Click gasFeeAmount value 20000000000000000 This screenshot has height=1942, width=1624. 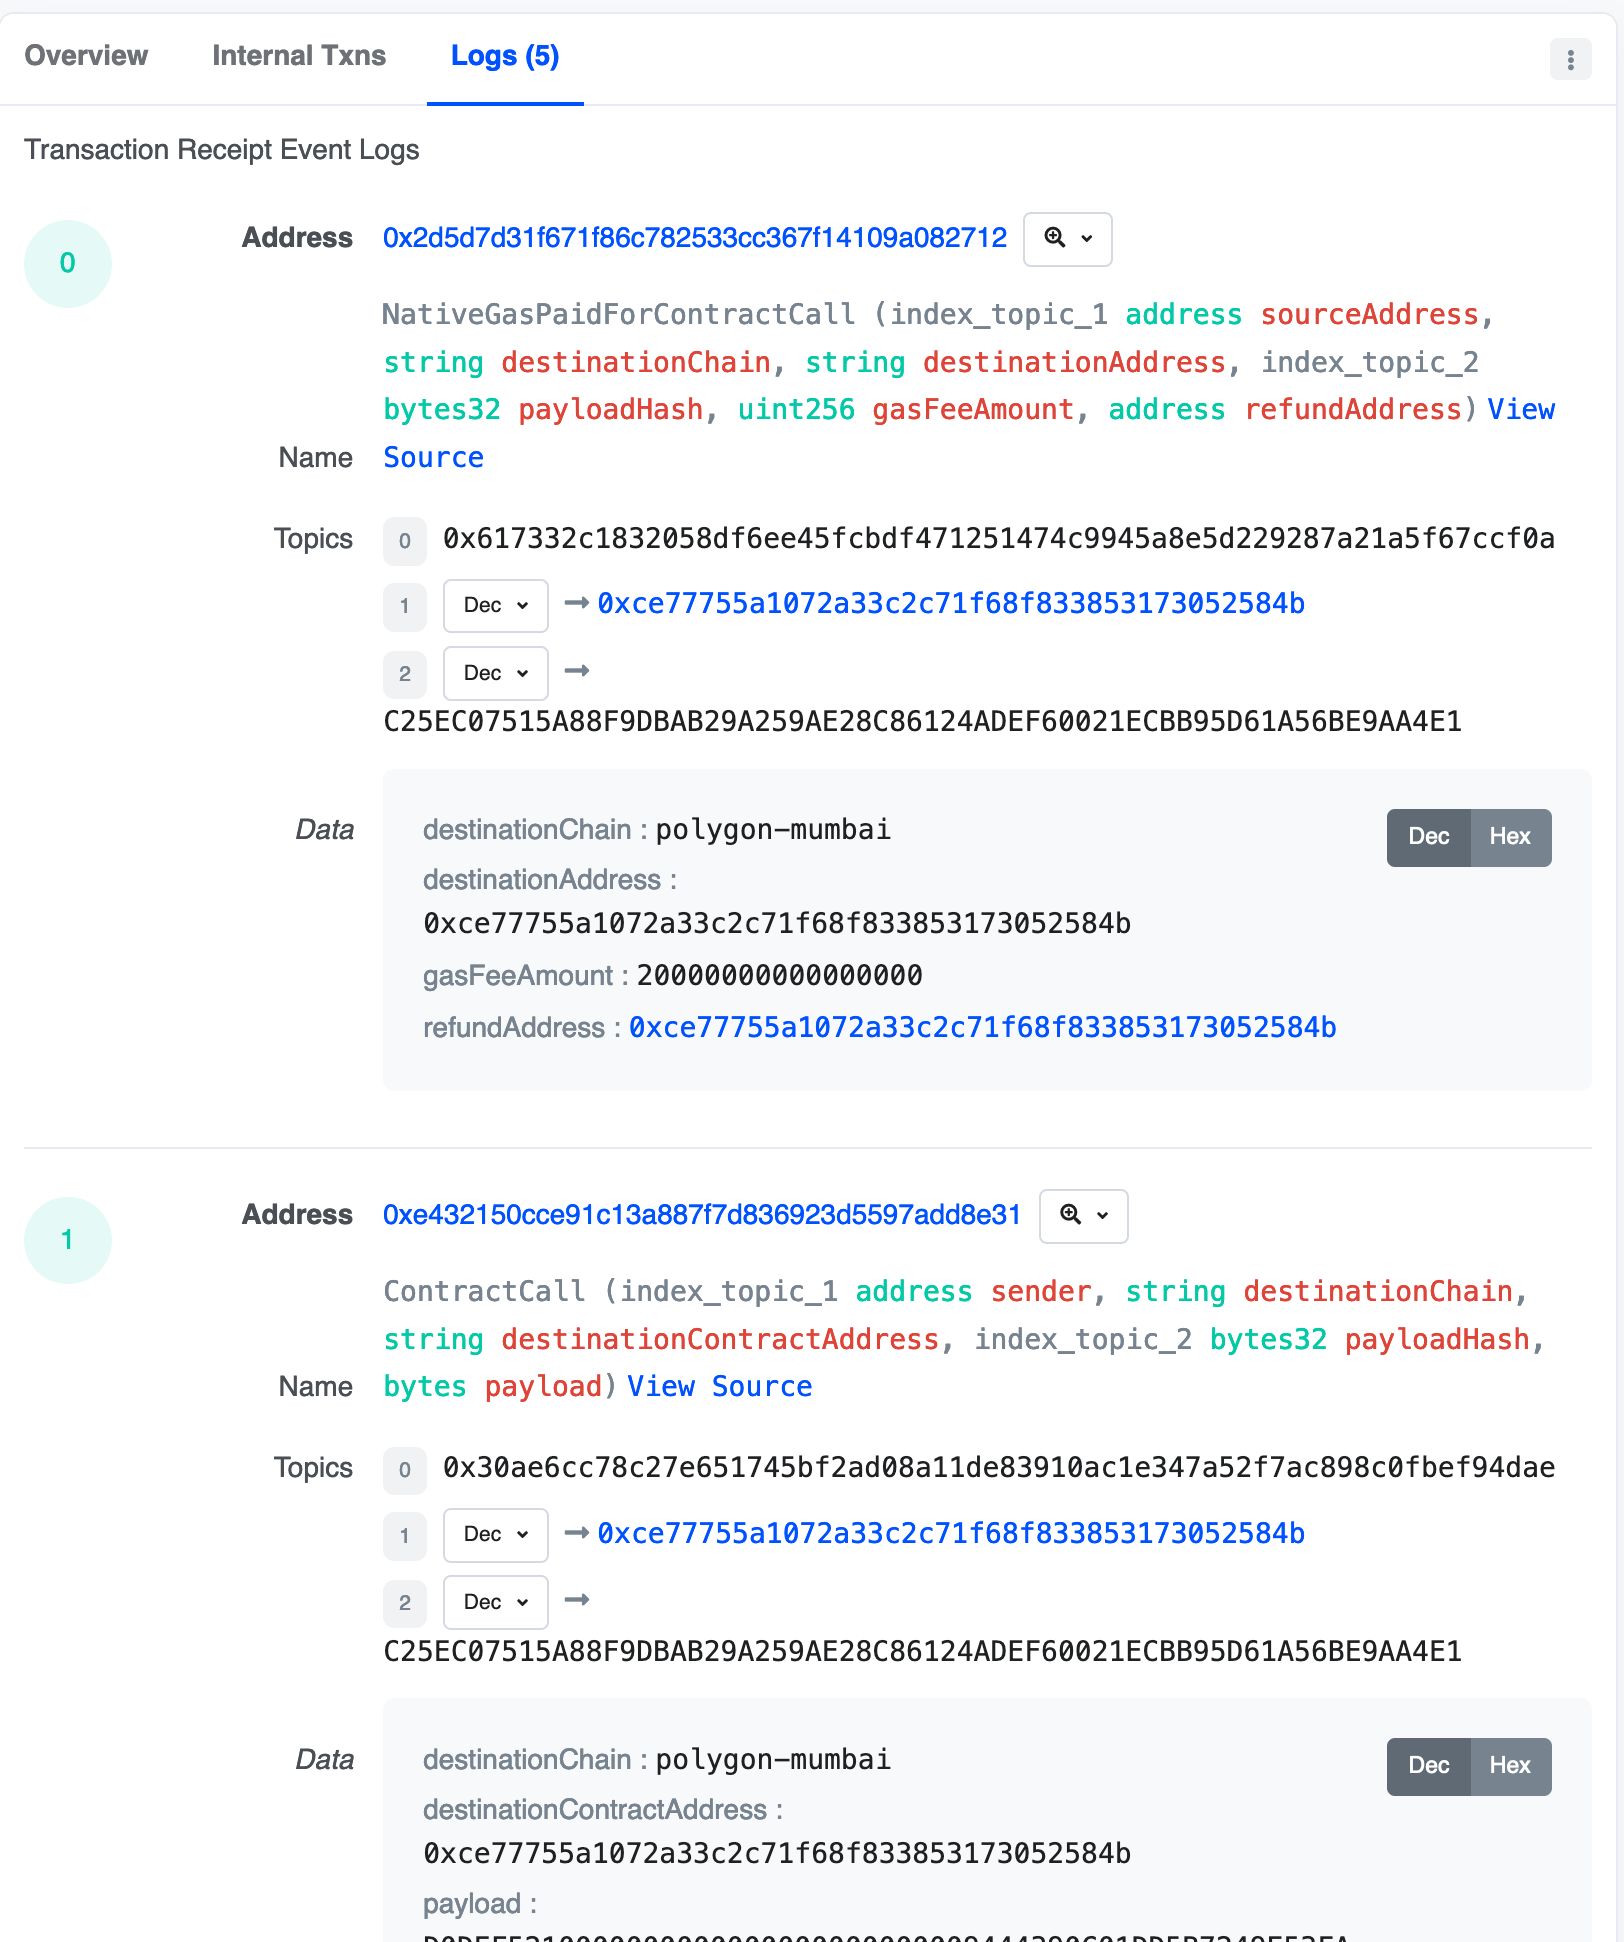click(779, 975)
